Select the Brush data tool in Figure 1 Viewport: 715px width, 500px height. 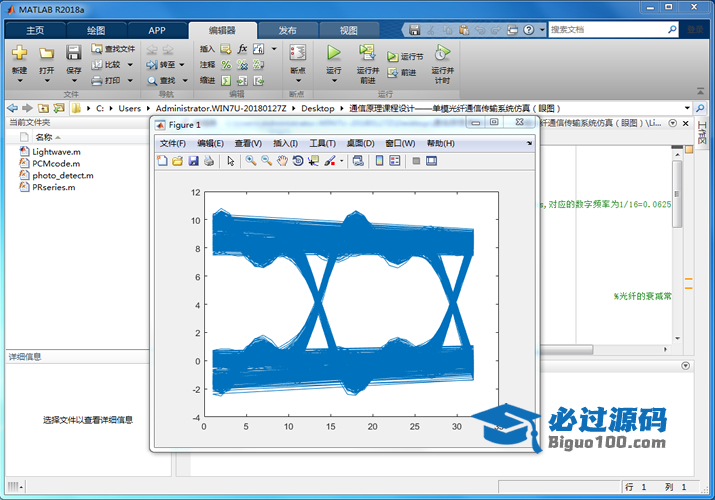[x=330, y=160]
